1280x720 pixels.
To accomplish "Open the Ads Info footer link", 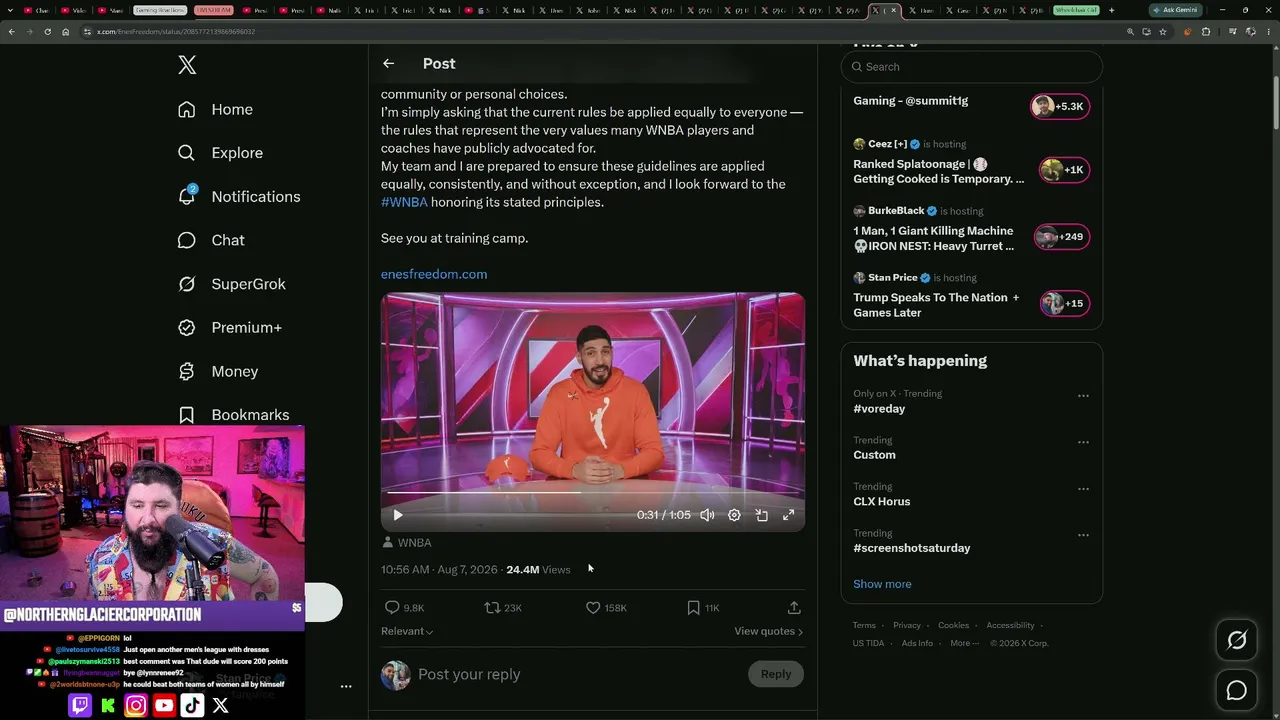I will (917, 643).
